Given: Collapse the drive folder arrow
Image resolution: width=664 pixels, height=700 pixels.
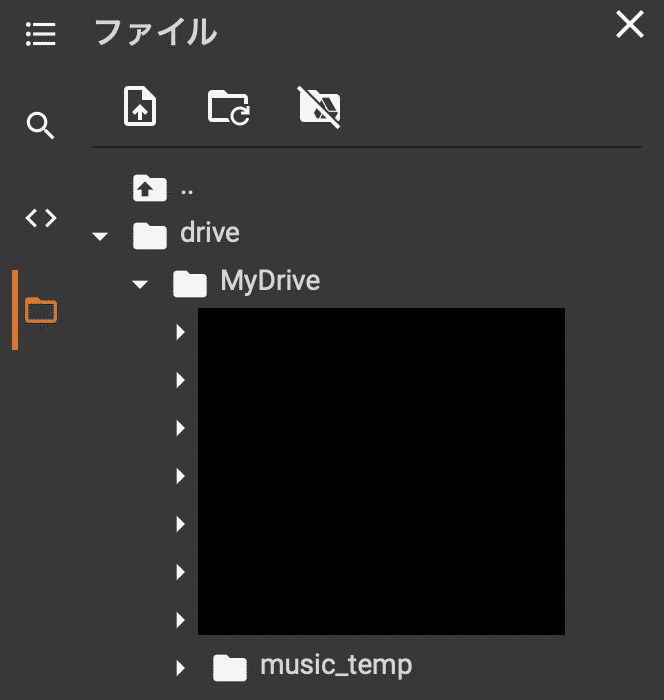Looking at the screenshot, I should coord(99,236).
